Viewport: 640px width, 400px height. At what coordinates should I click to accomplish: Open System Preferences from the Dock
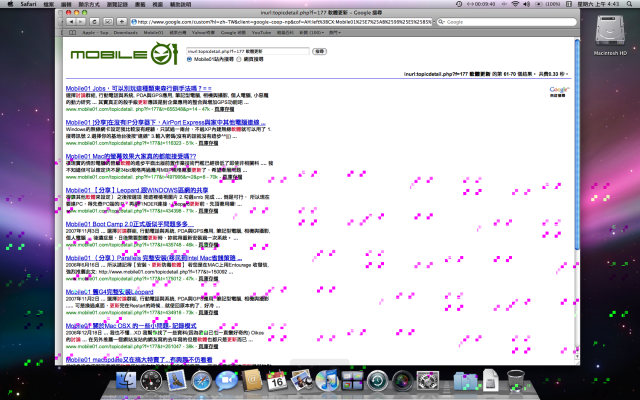coord(428,381)
